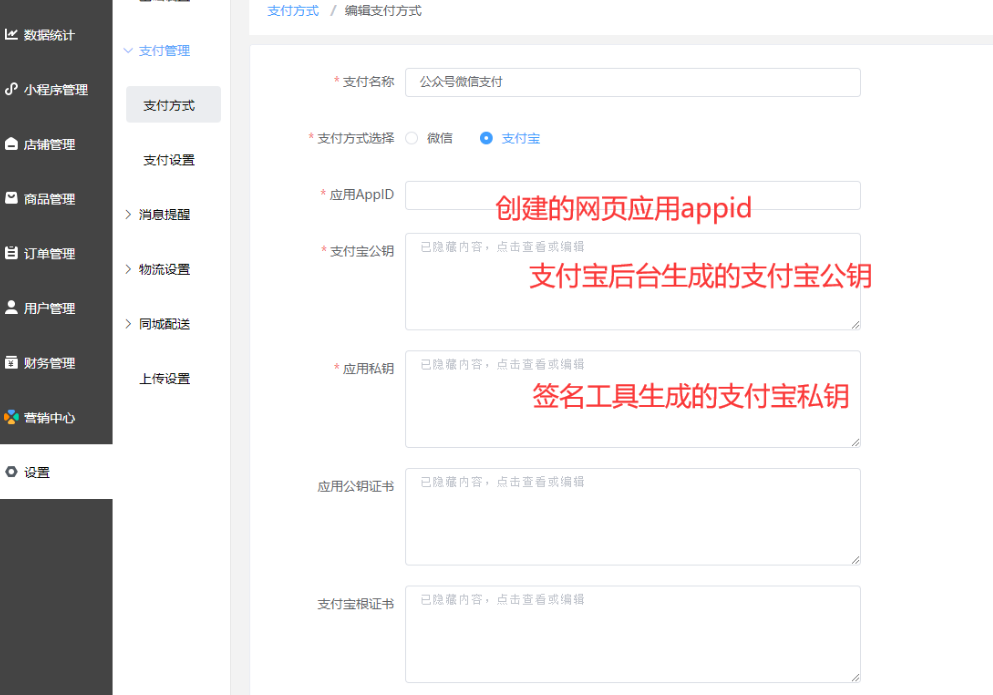Select the 微信 radio button
993x695 pixels.
412,138
